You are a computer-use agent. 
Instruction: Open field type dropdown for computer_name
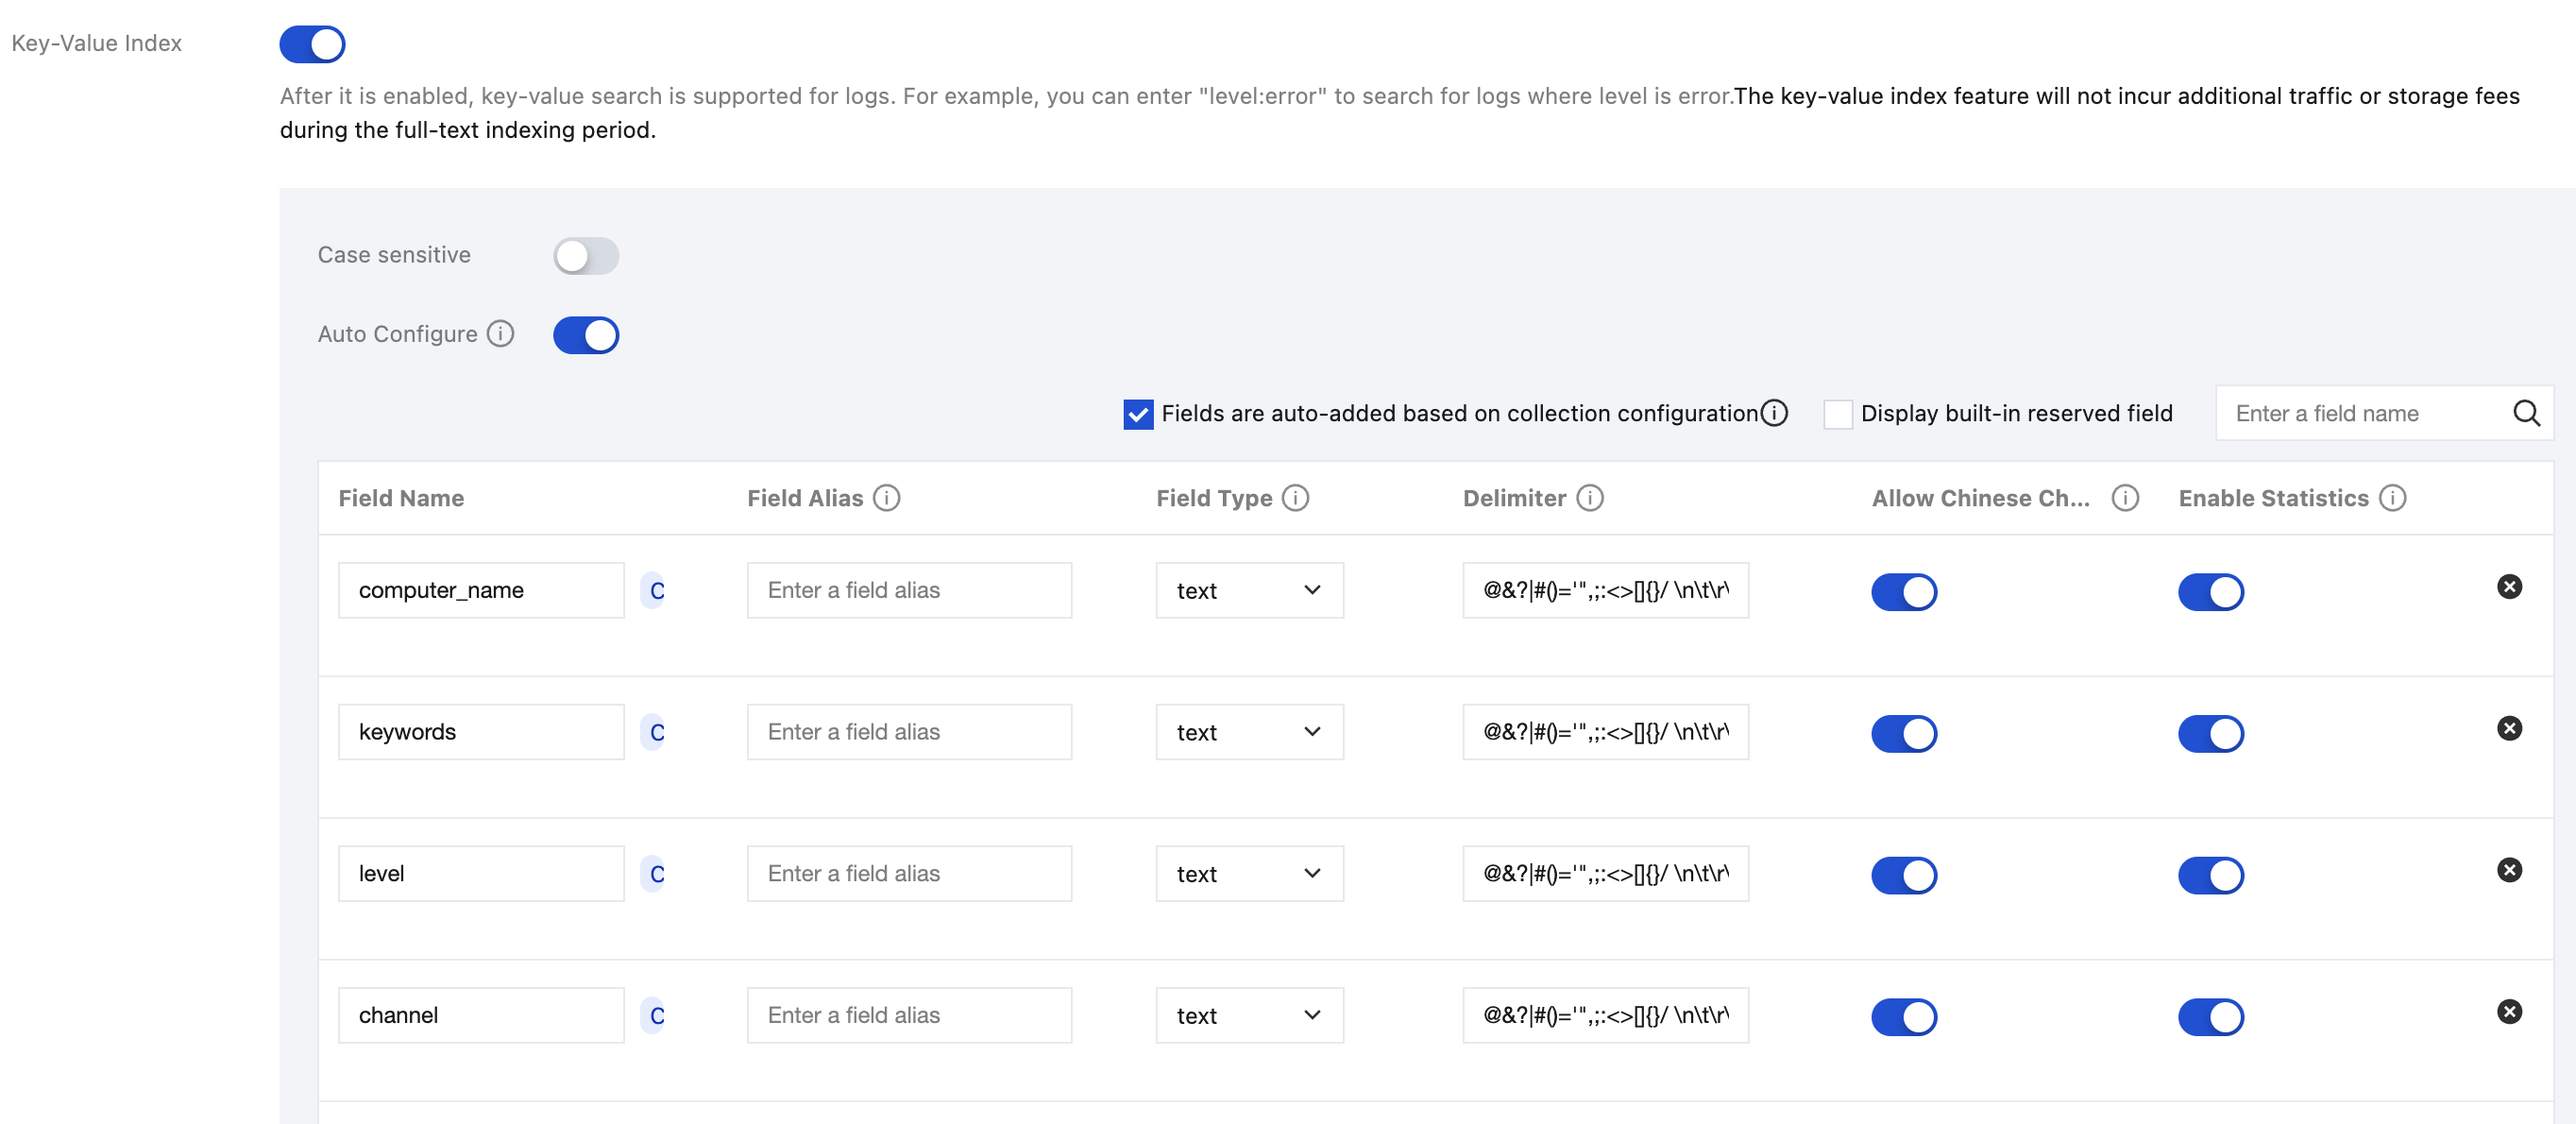pos(1249,590)
